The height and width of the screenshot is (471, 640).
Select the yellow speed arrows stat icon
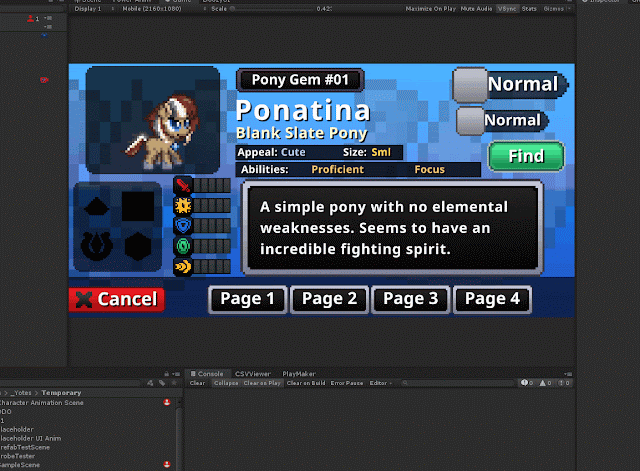(x=183, y=267)
